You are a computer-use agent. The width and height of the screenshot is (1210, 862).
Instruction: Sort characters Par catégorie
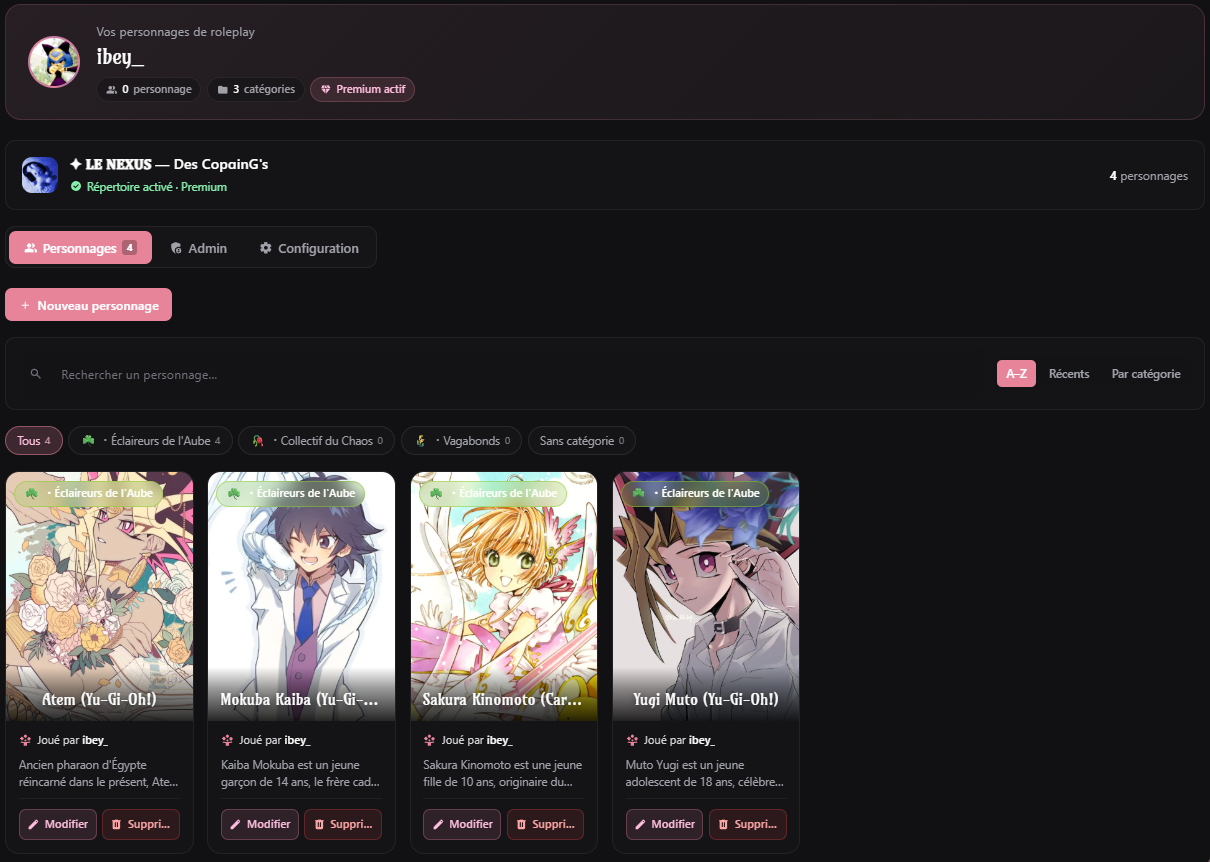click(x=1146, y=374)
